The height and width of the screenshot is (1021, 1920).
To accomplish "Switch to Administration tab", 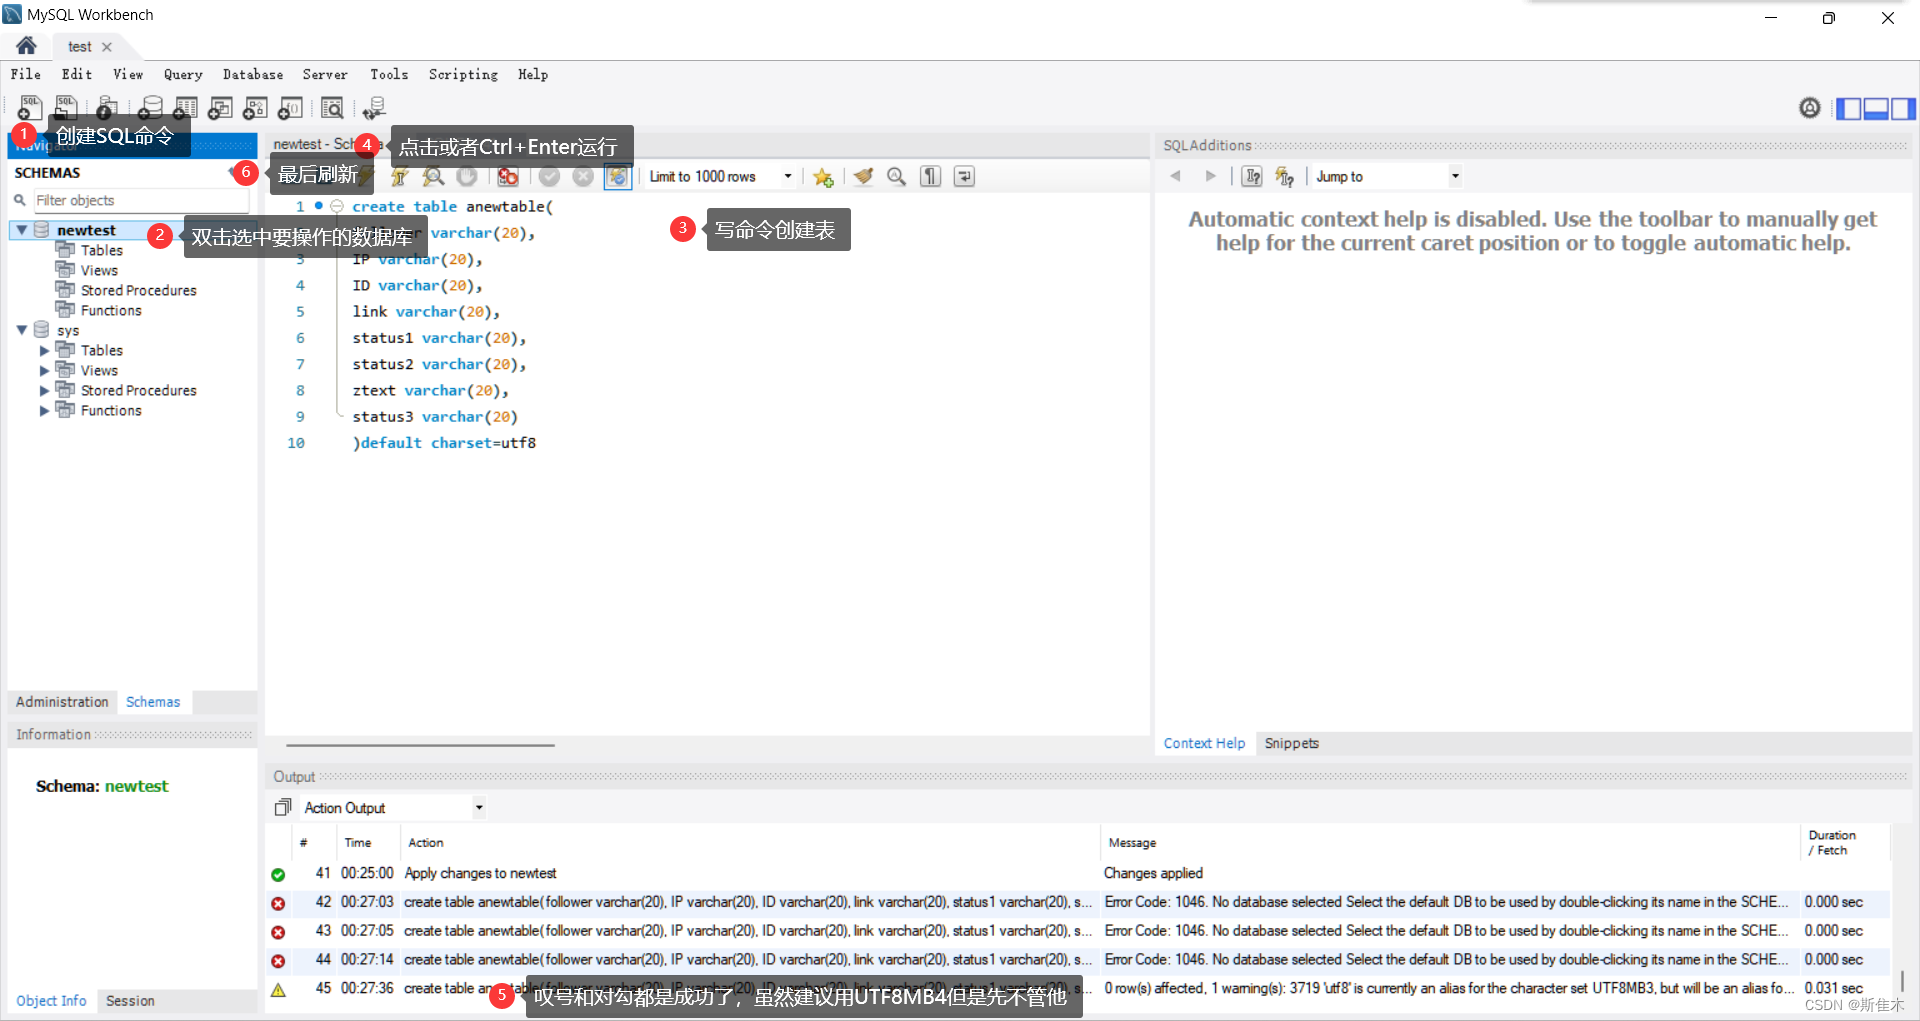I will pyautogui.click(x=62, y=702).
